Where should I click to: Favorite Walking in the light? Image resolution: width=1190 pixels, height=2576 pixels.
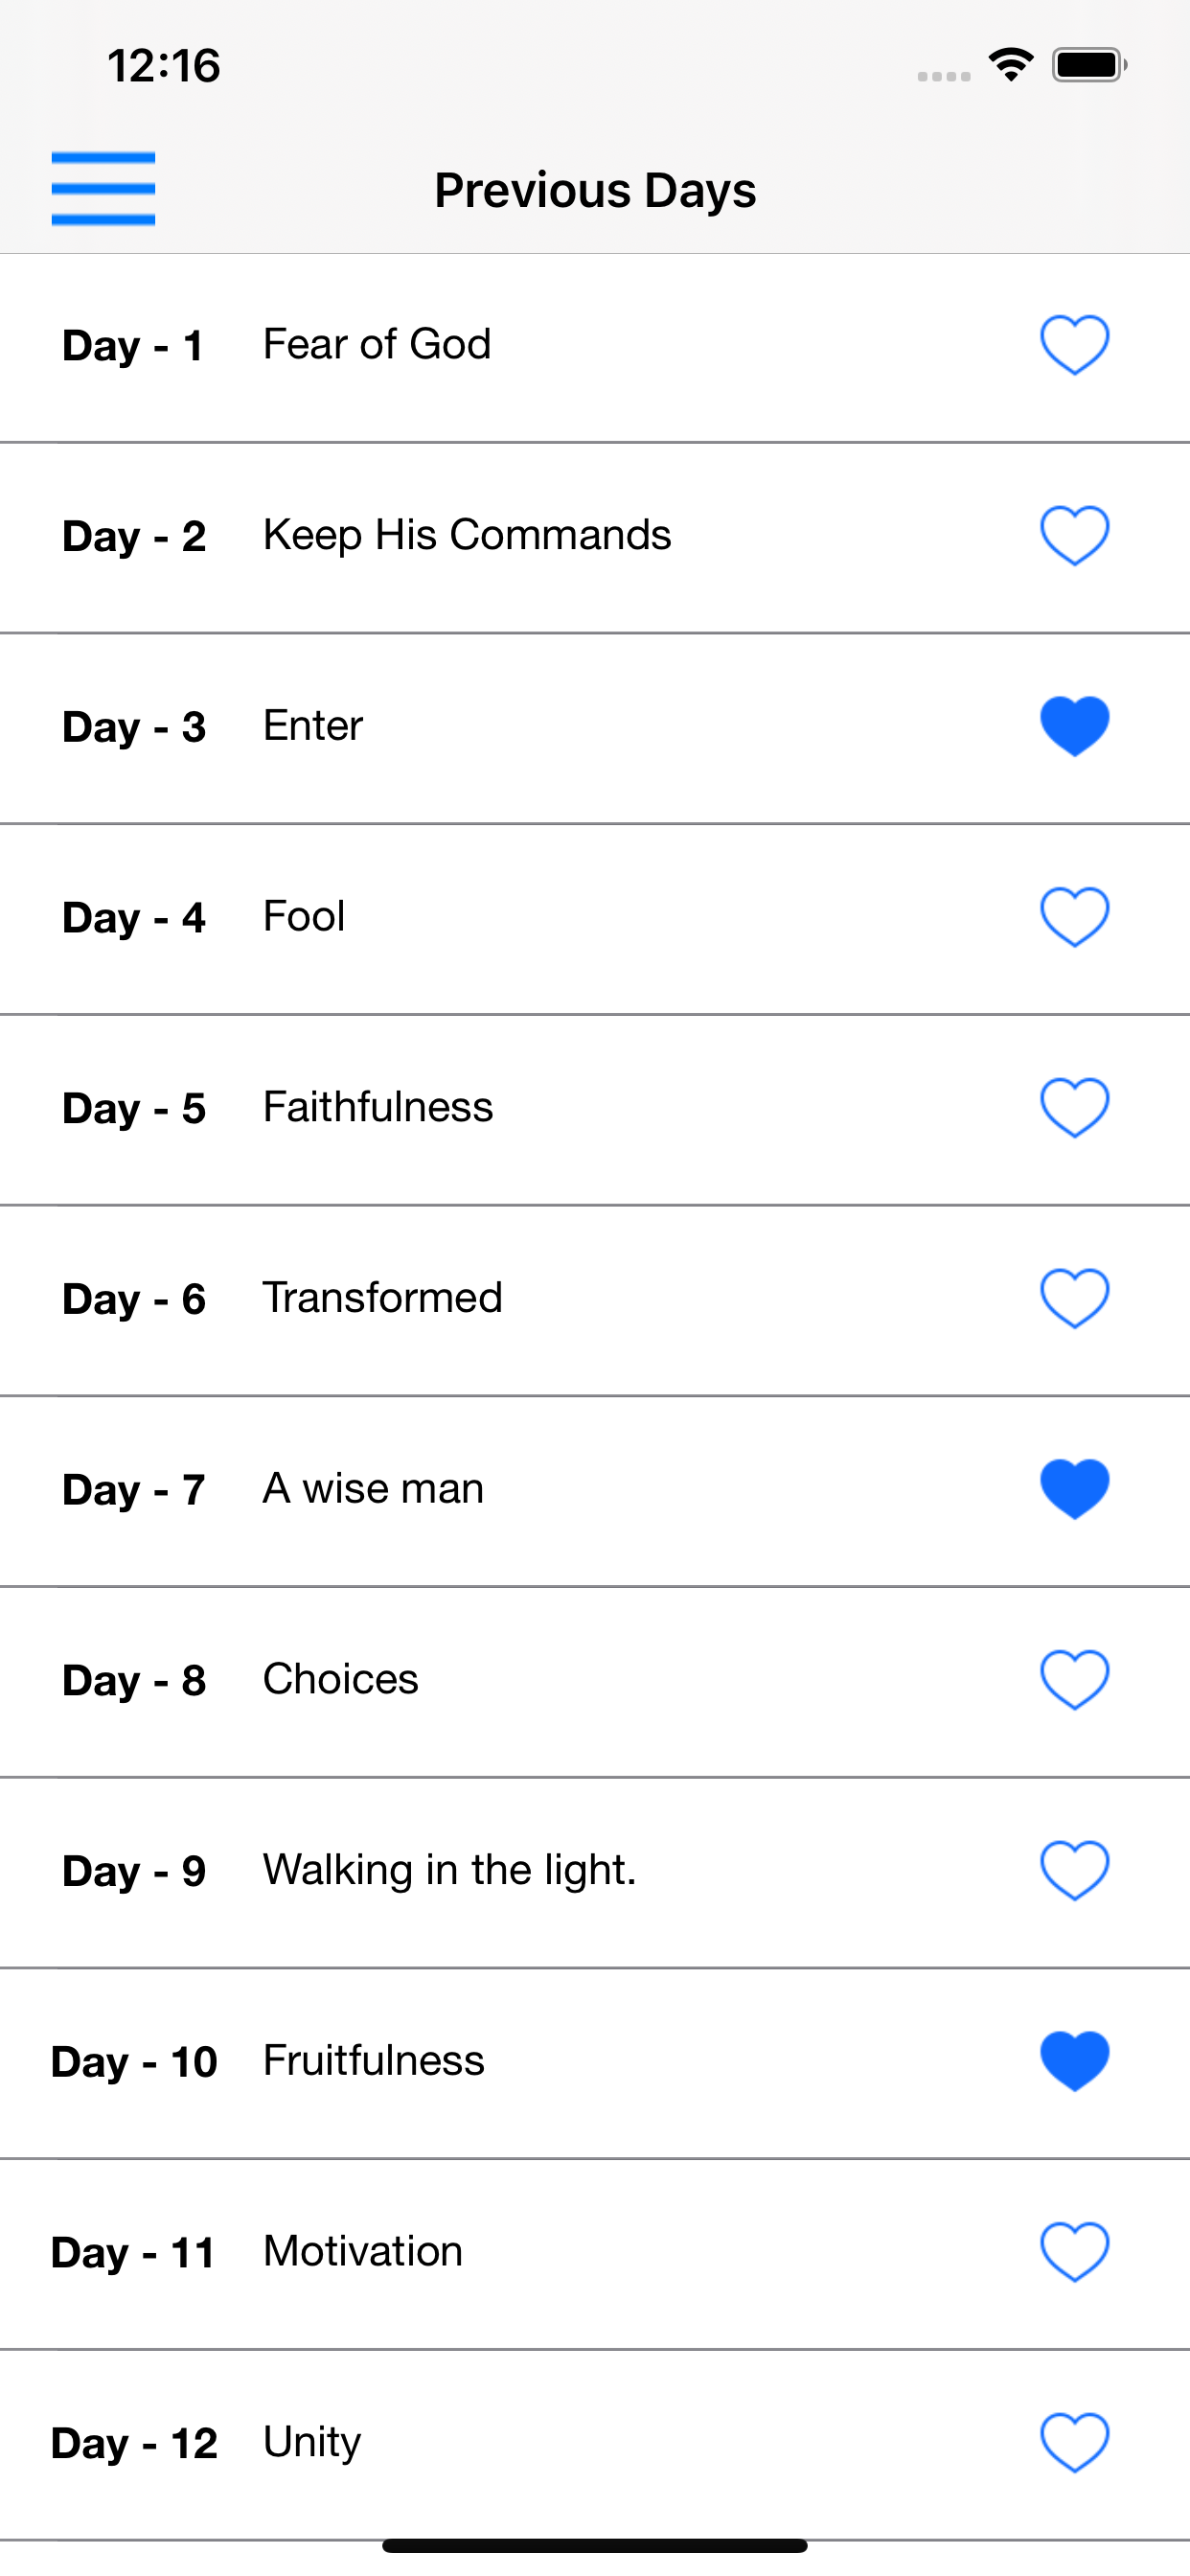coord(1075,1871)
